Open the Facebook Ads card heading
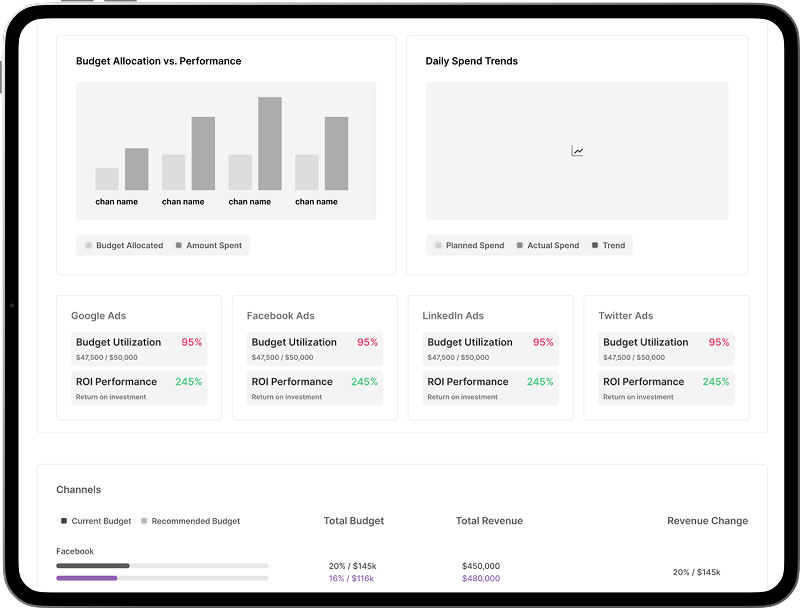Image resolution: width=800 pixels, height=608 pixels. 281,316
